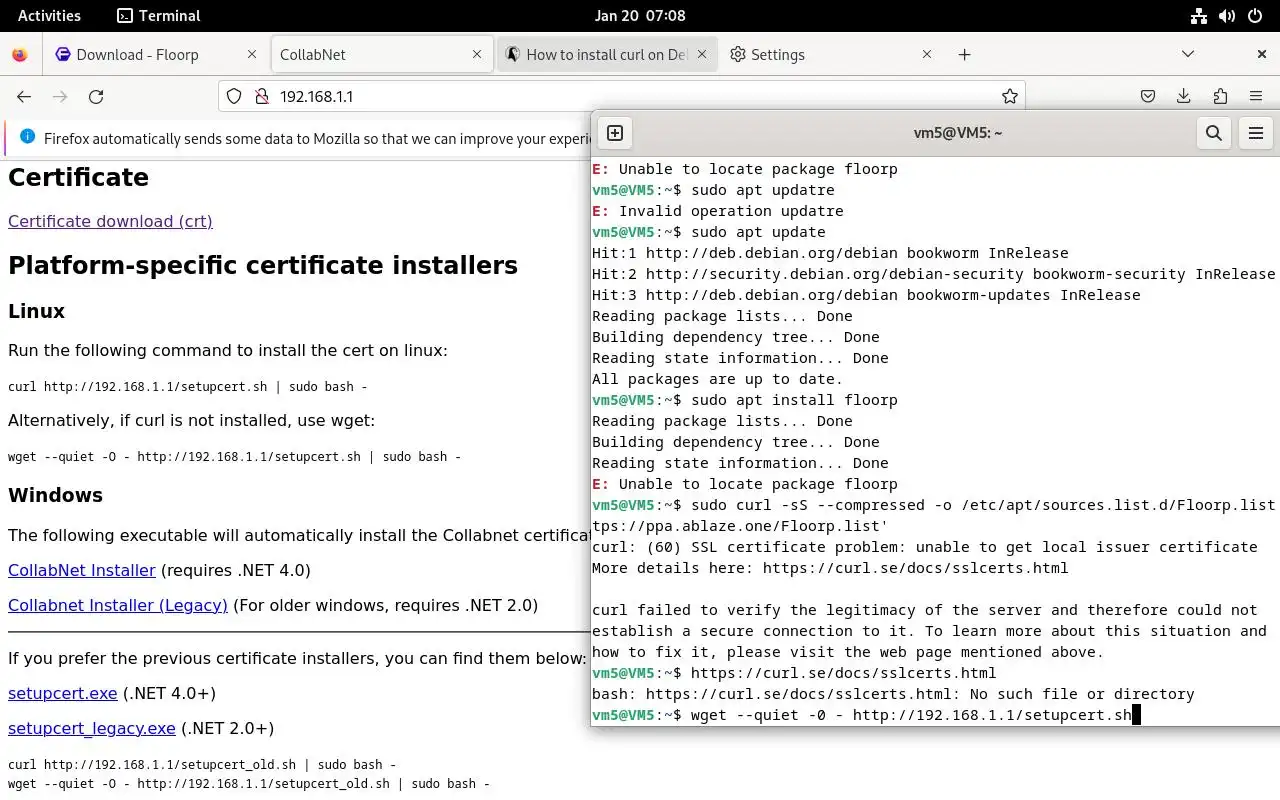
Task: Click the terminal title vm5@VM5: ~
Action: (957, 133)
